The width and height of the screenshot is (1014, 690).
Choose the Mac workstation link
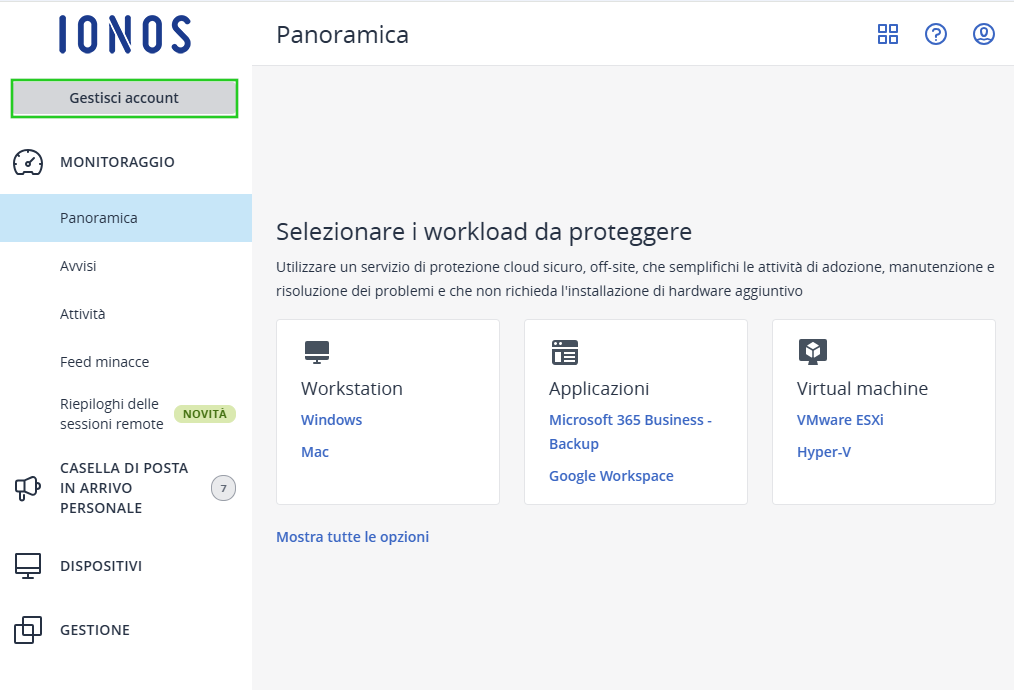click(315, 452)
